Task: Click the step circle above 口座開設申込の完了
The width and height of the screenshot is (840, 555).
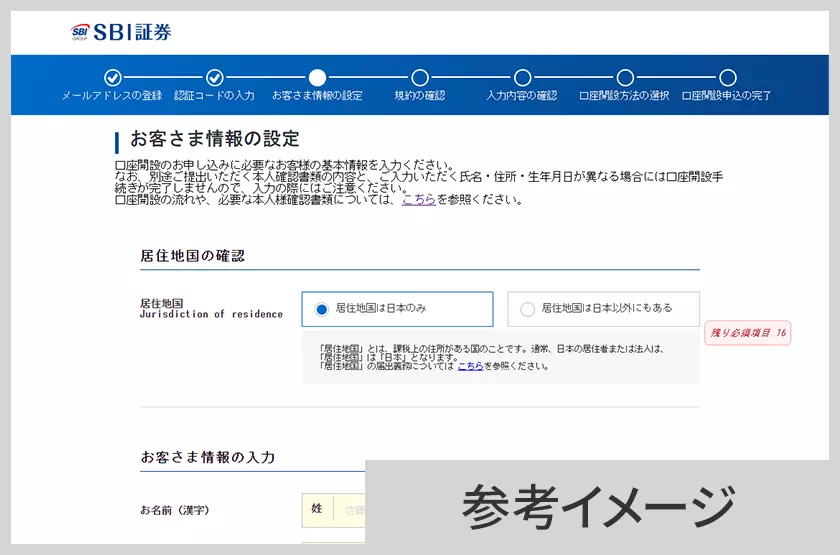Action: [727, 78]
